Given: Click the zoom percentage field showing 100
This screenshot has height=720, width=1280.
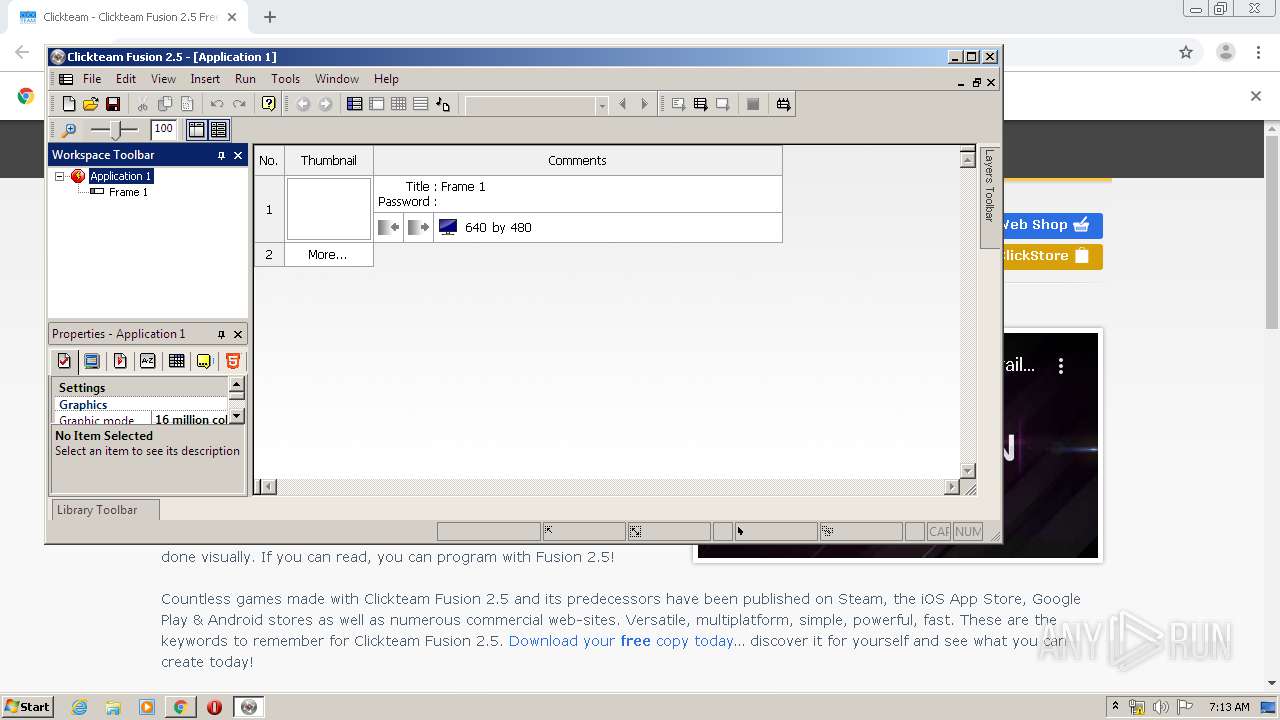Looking at the screenshot, I should tap(164, 129).
